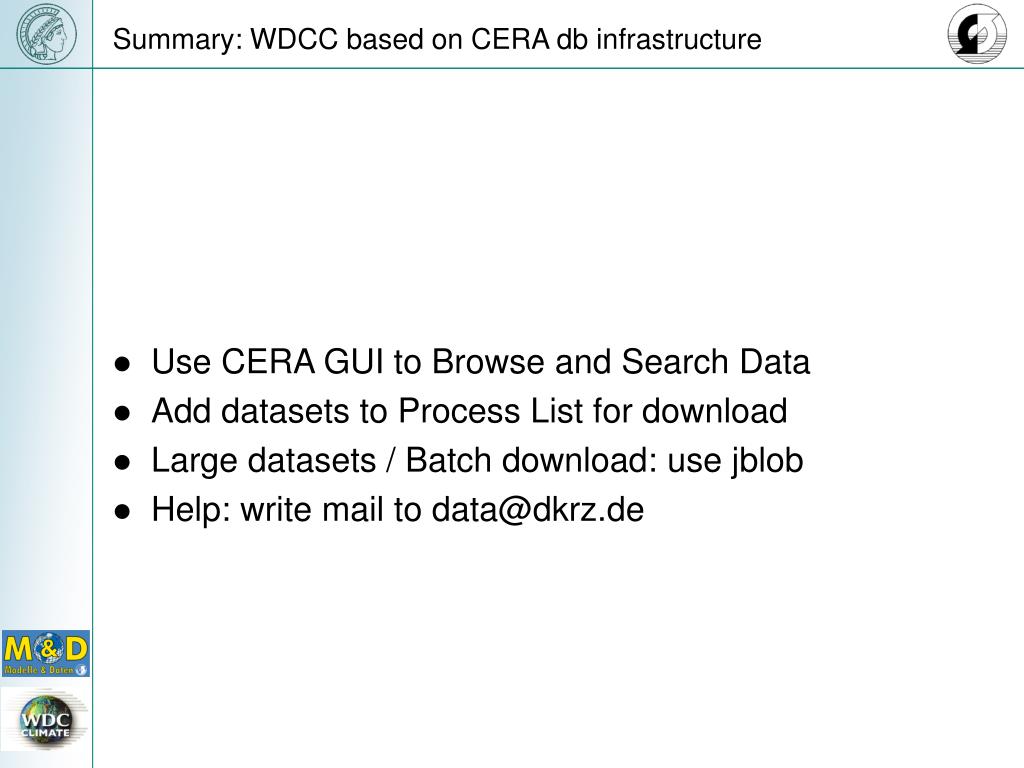1024x768 pixels.
Task: Click the 'Large datasets / Batch download' line
Action: click(x=477, y=460)
